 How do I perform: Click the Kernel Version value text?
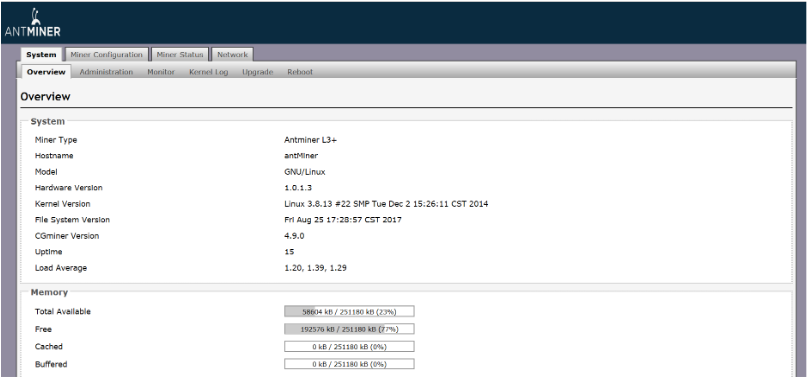(386, 204)
